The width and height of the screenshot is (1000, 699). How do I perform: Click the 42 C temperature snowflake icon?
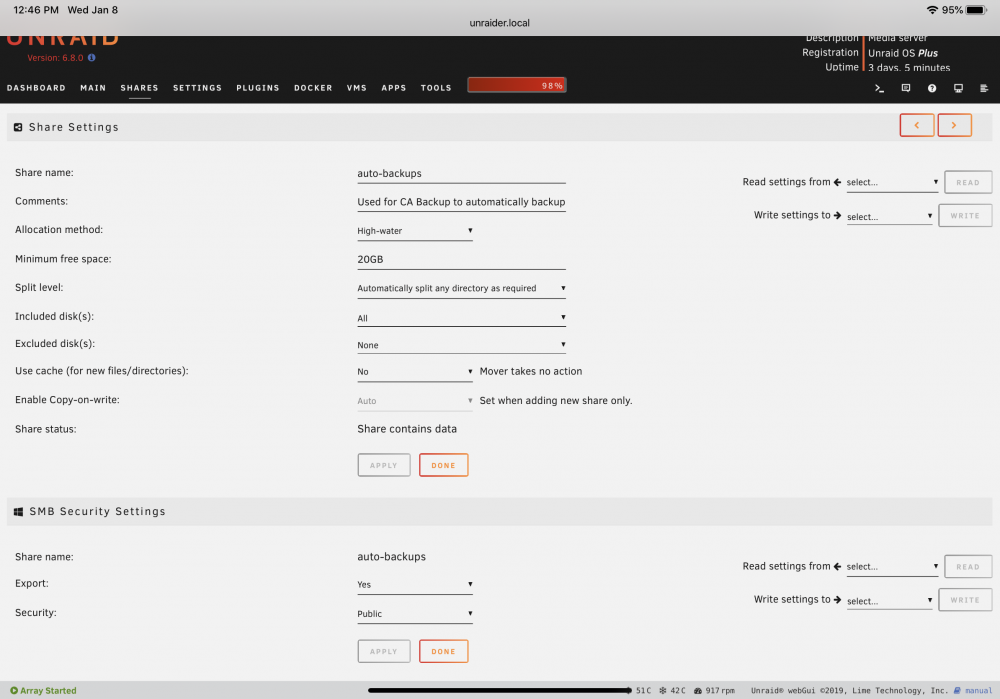(x=663, y=690)
